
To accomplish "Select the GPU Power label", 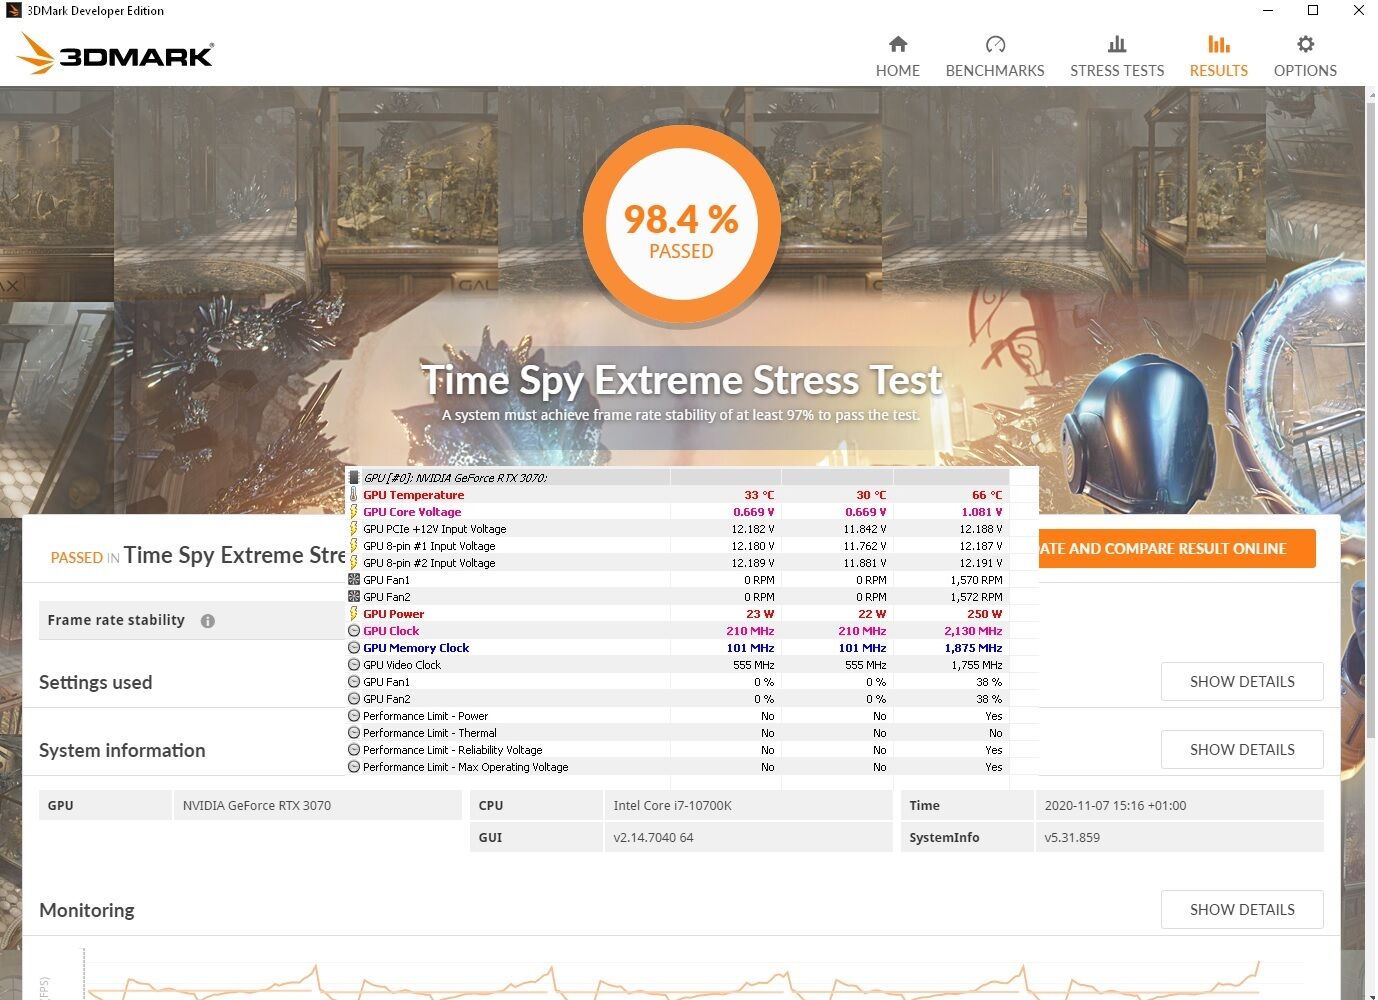I will tap(394, 614).
